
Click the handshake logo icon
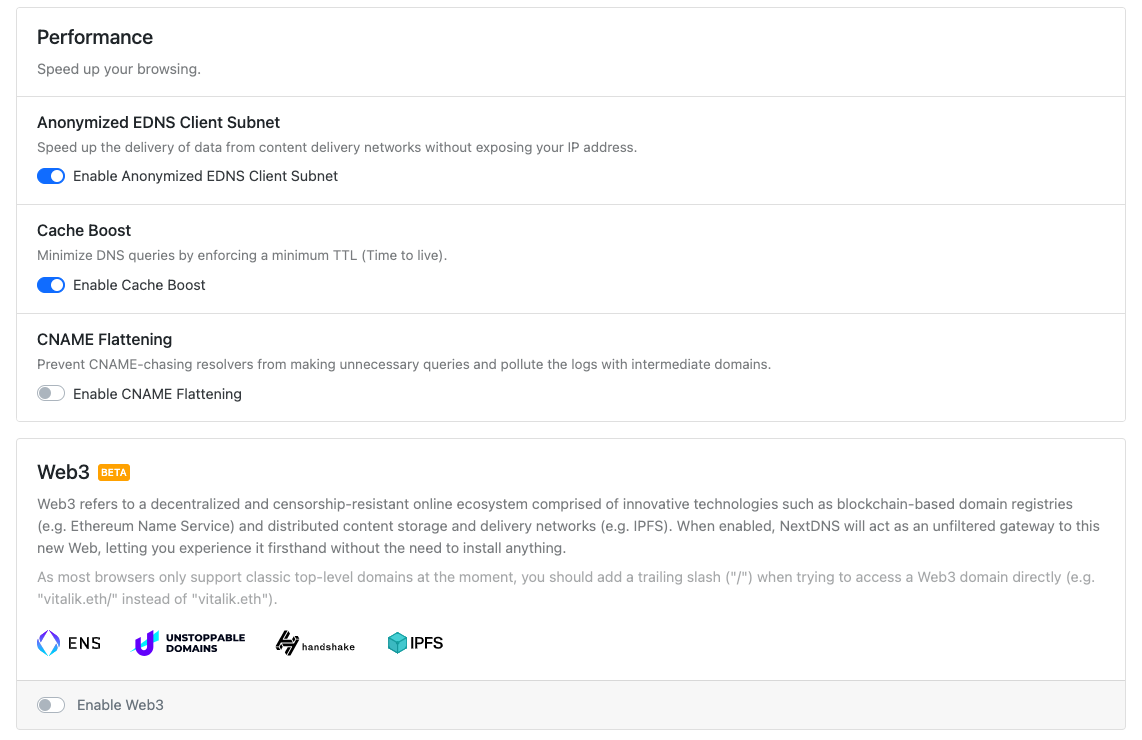click(287, 643)
